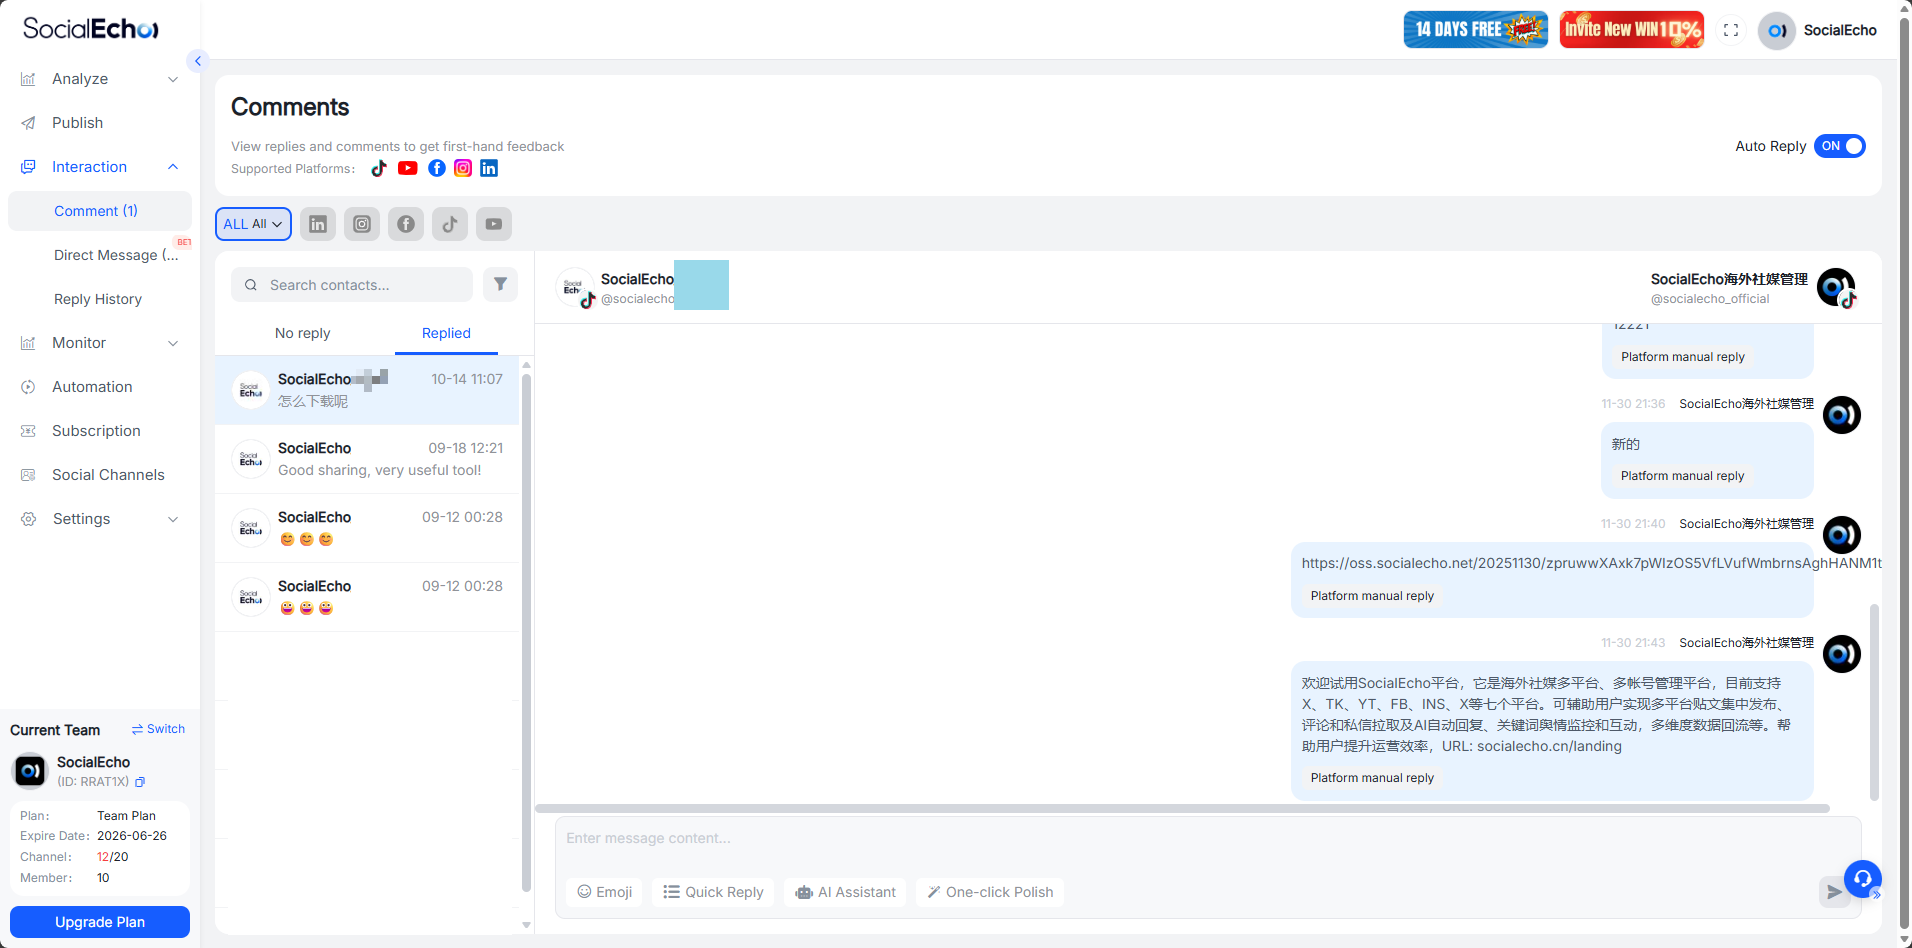Image resolution: width=1912 pixels, height=948 pixels.
Task: Click the TikTok platform filter icon
Action: [450, 224]
